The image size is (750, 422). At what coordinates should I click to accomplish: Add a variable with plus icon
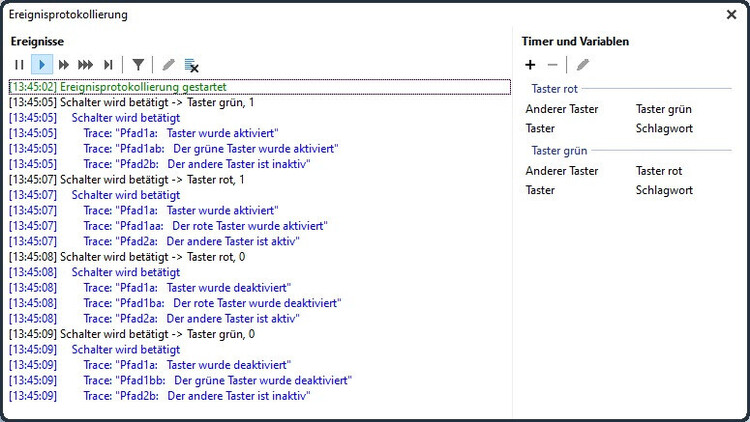click(530, 65)
